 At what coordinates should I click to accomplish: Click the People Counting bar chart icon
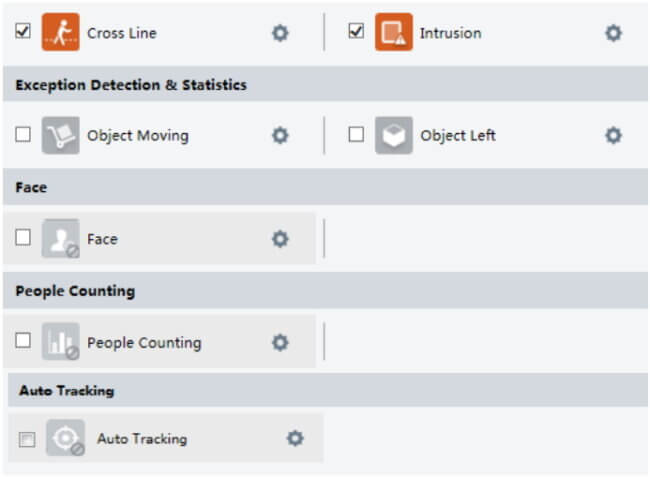(61, 341)
